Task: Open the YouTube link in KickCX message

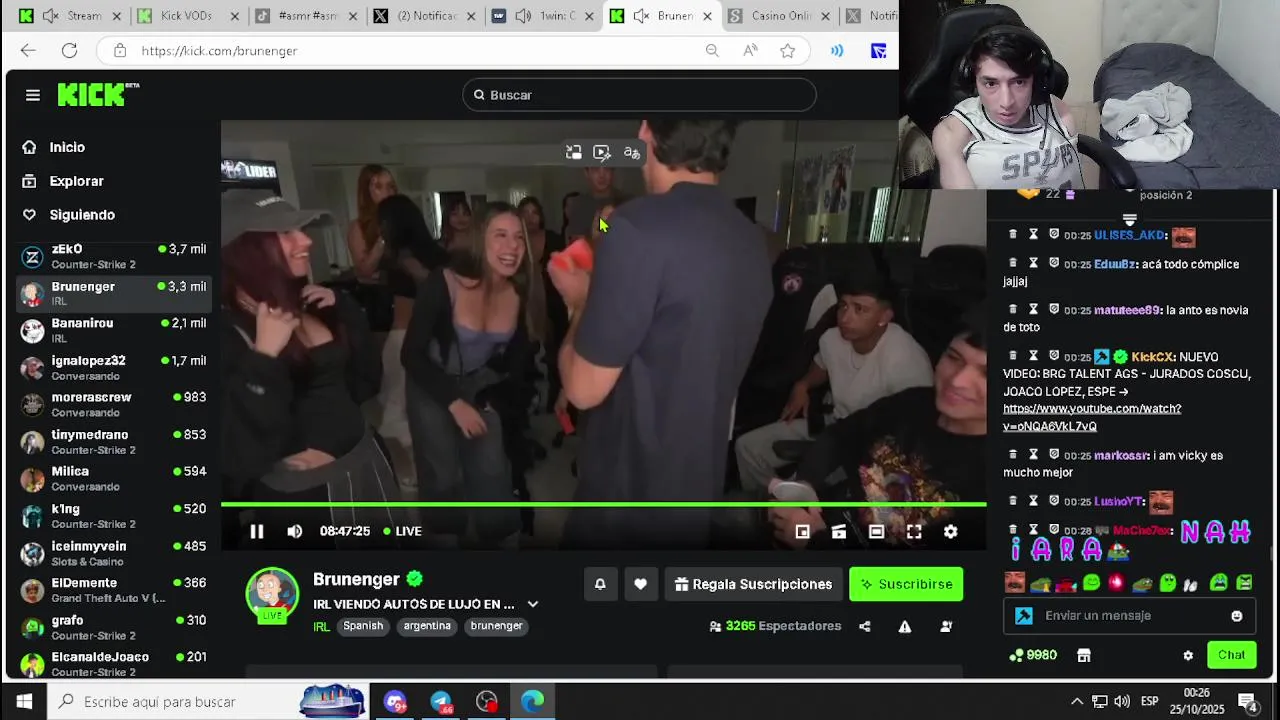Action: coord(1091,417)
